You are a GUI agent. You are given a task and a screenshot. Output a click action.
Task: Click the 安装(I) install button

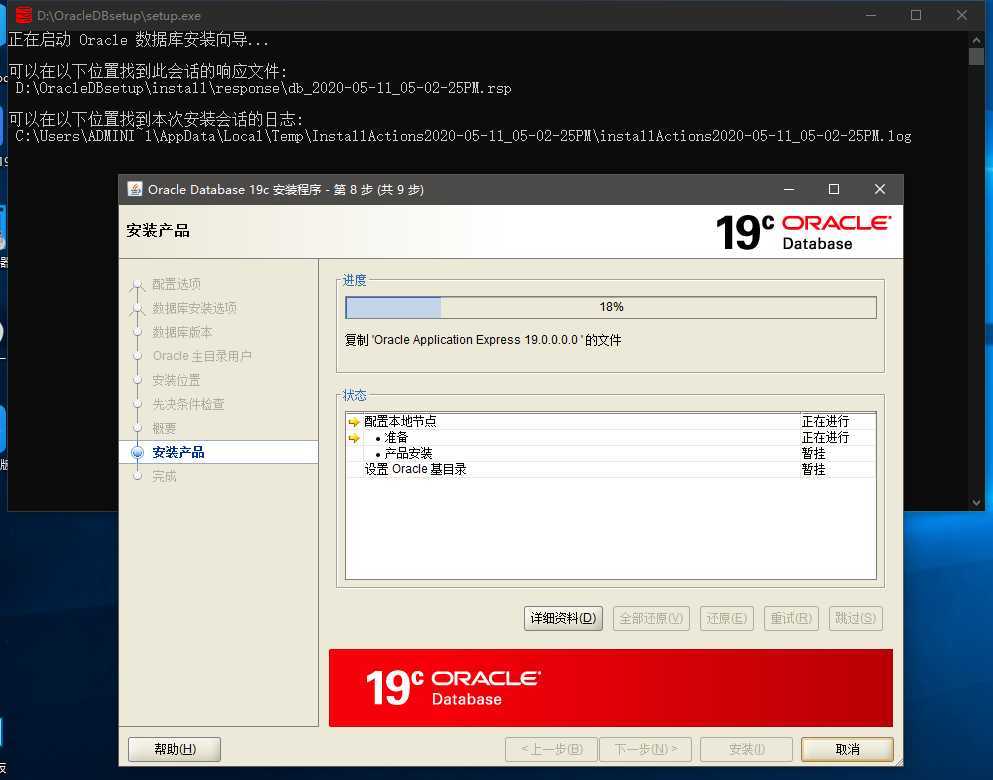click(x=747, y=749)
